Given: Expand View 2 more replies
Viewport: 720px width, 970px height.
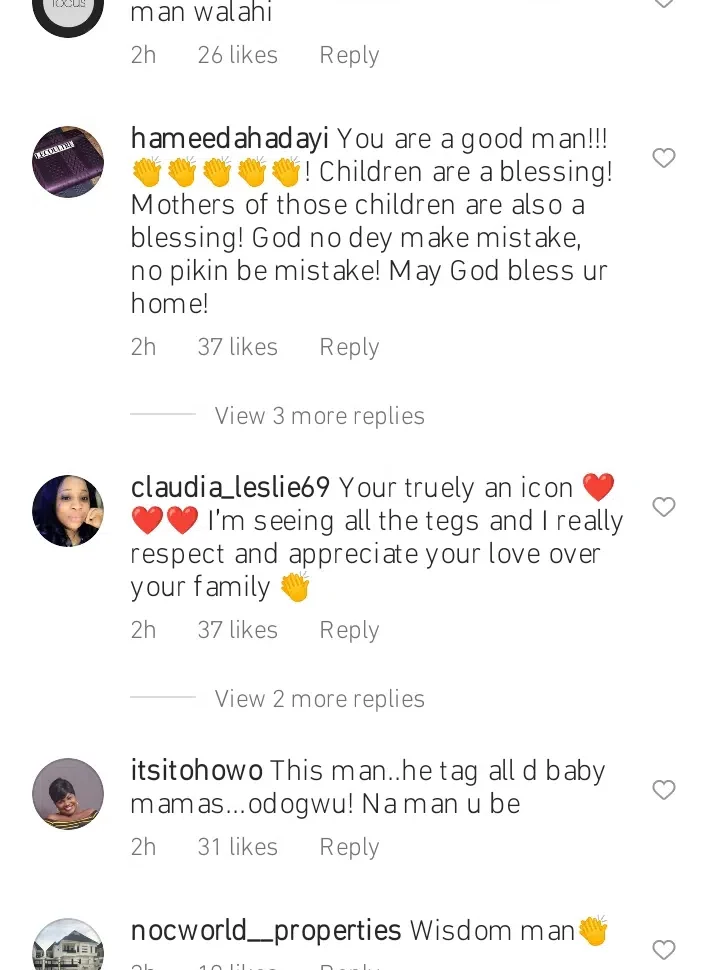Looking at the screenshot, I should pos(319,699).
